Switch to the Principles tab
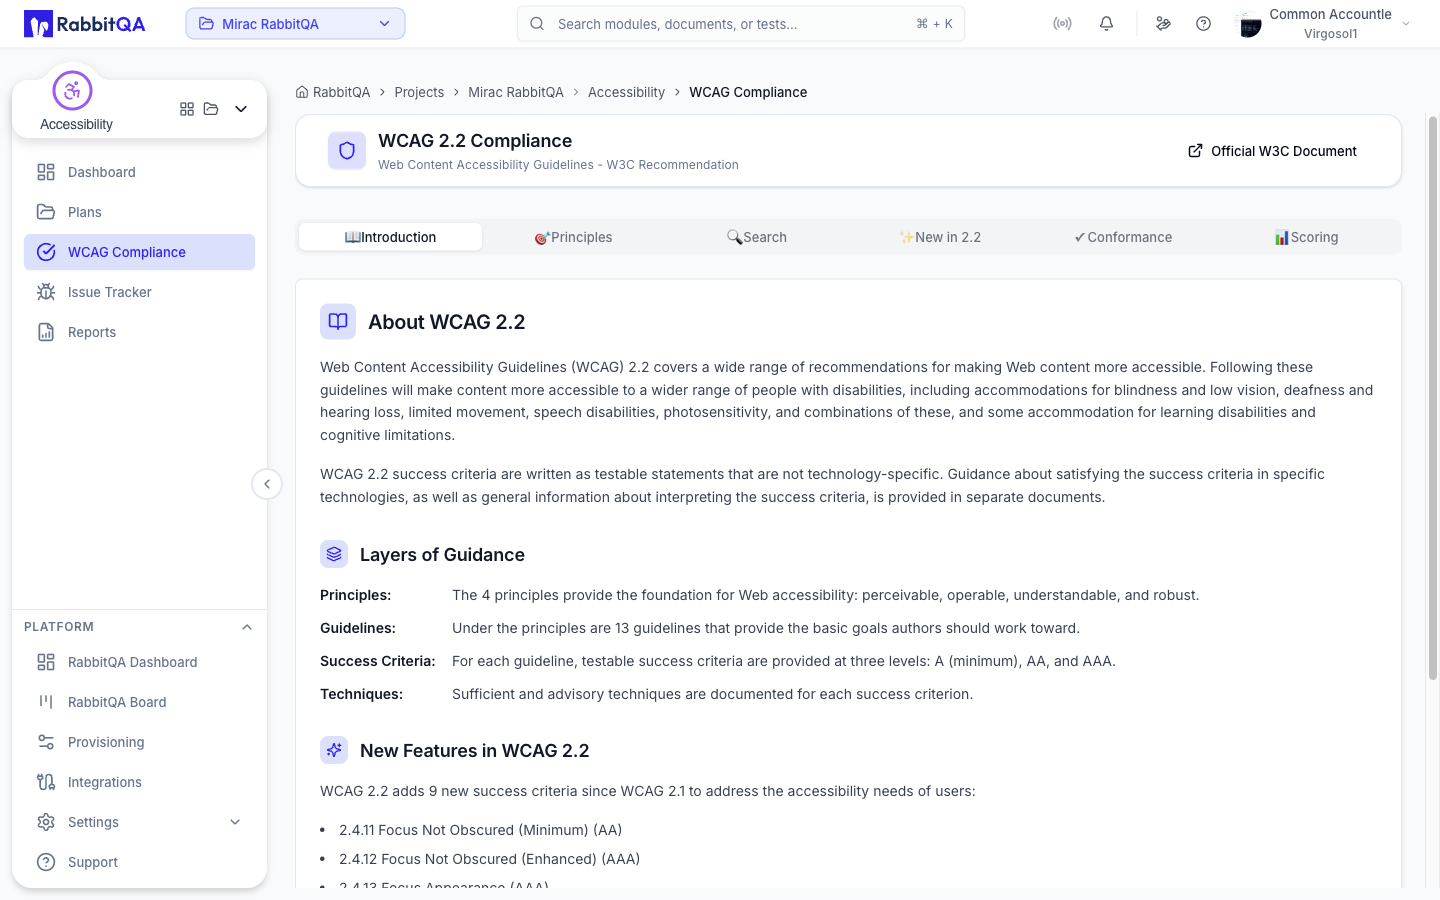The height and width of the screenshot is (900, 1440). click(x=573, y=237)
